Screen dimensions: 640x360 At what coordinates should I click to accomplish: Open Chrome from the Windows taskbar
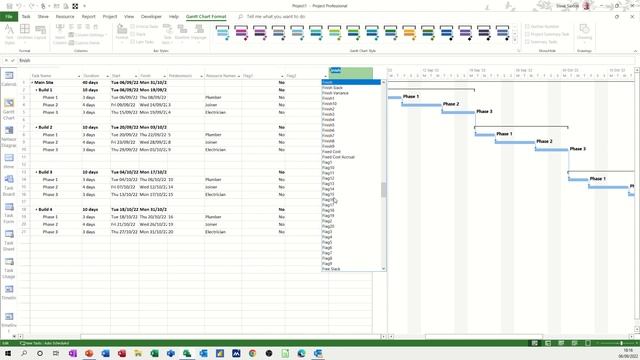click(252, 353)
